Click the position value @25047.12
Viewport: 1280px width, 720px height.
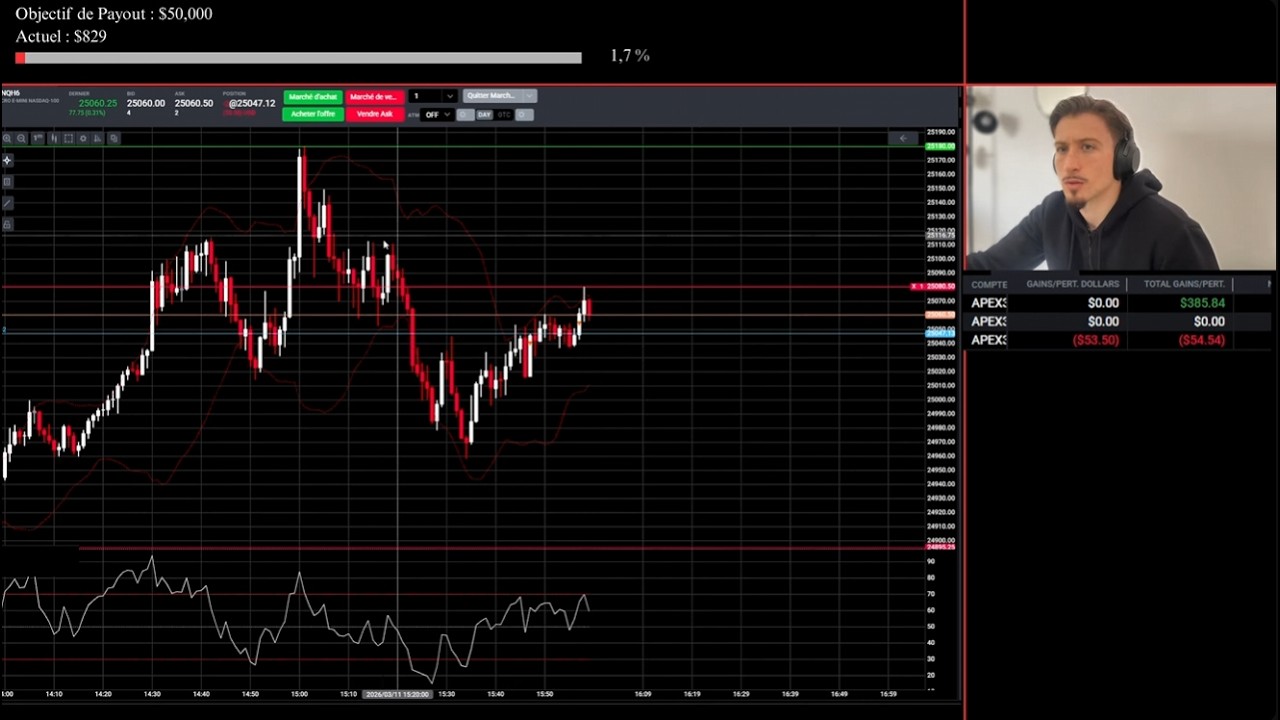[x=252, y=103]
